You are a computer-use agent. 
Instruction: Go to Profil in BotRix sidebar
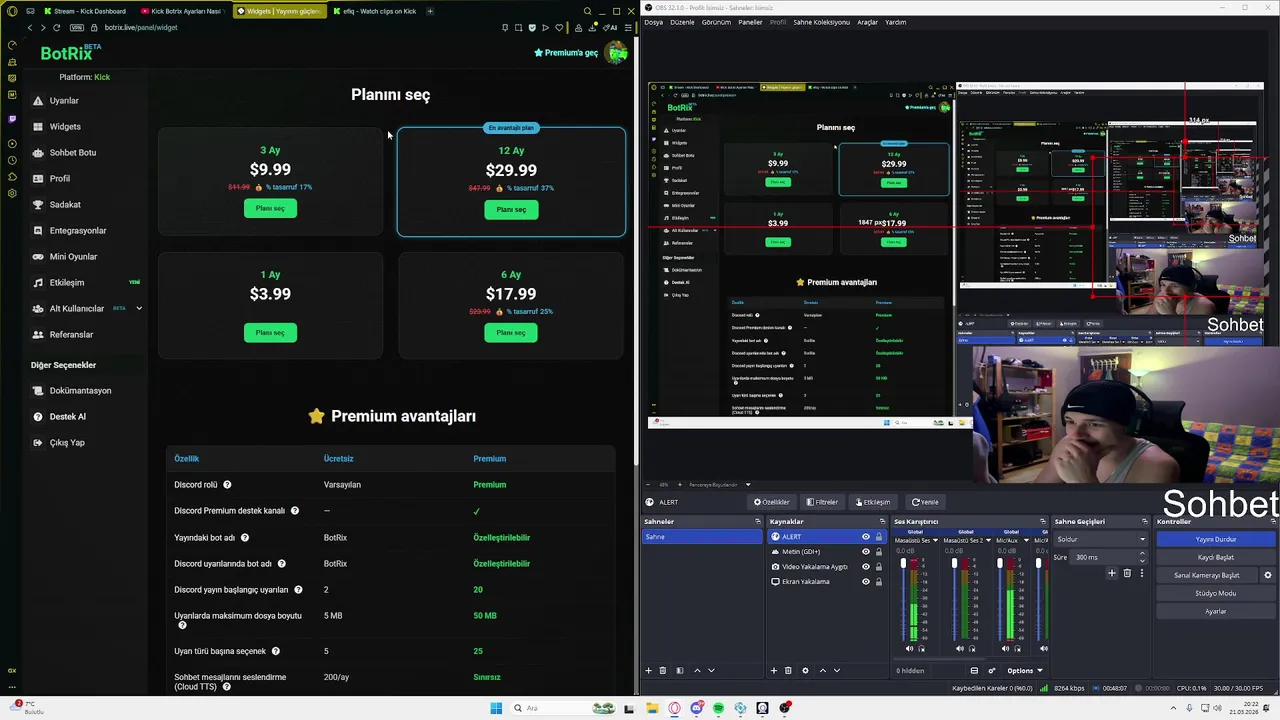click(60, 179)
